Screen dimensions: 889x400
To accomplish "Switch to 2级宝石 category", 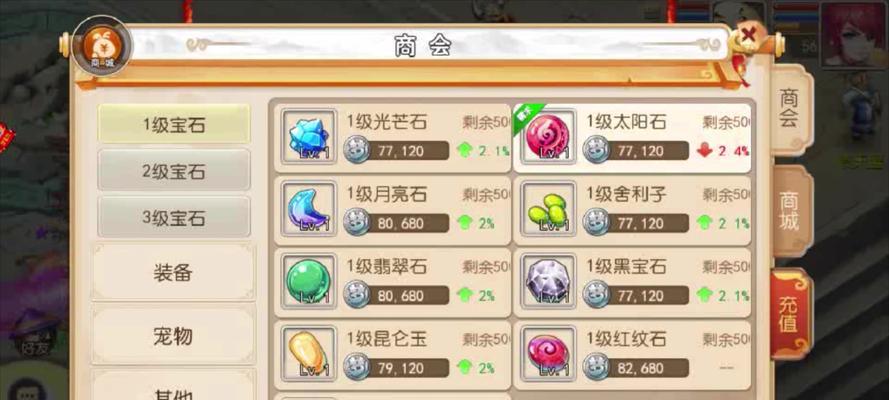I will [x=174, y=171].
